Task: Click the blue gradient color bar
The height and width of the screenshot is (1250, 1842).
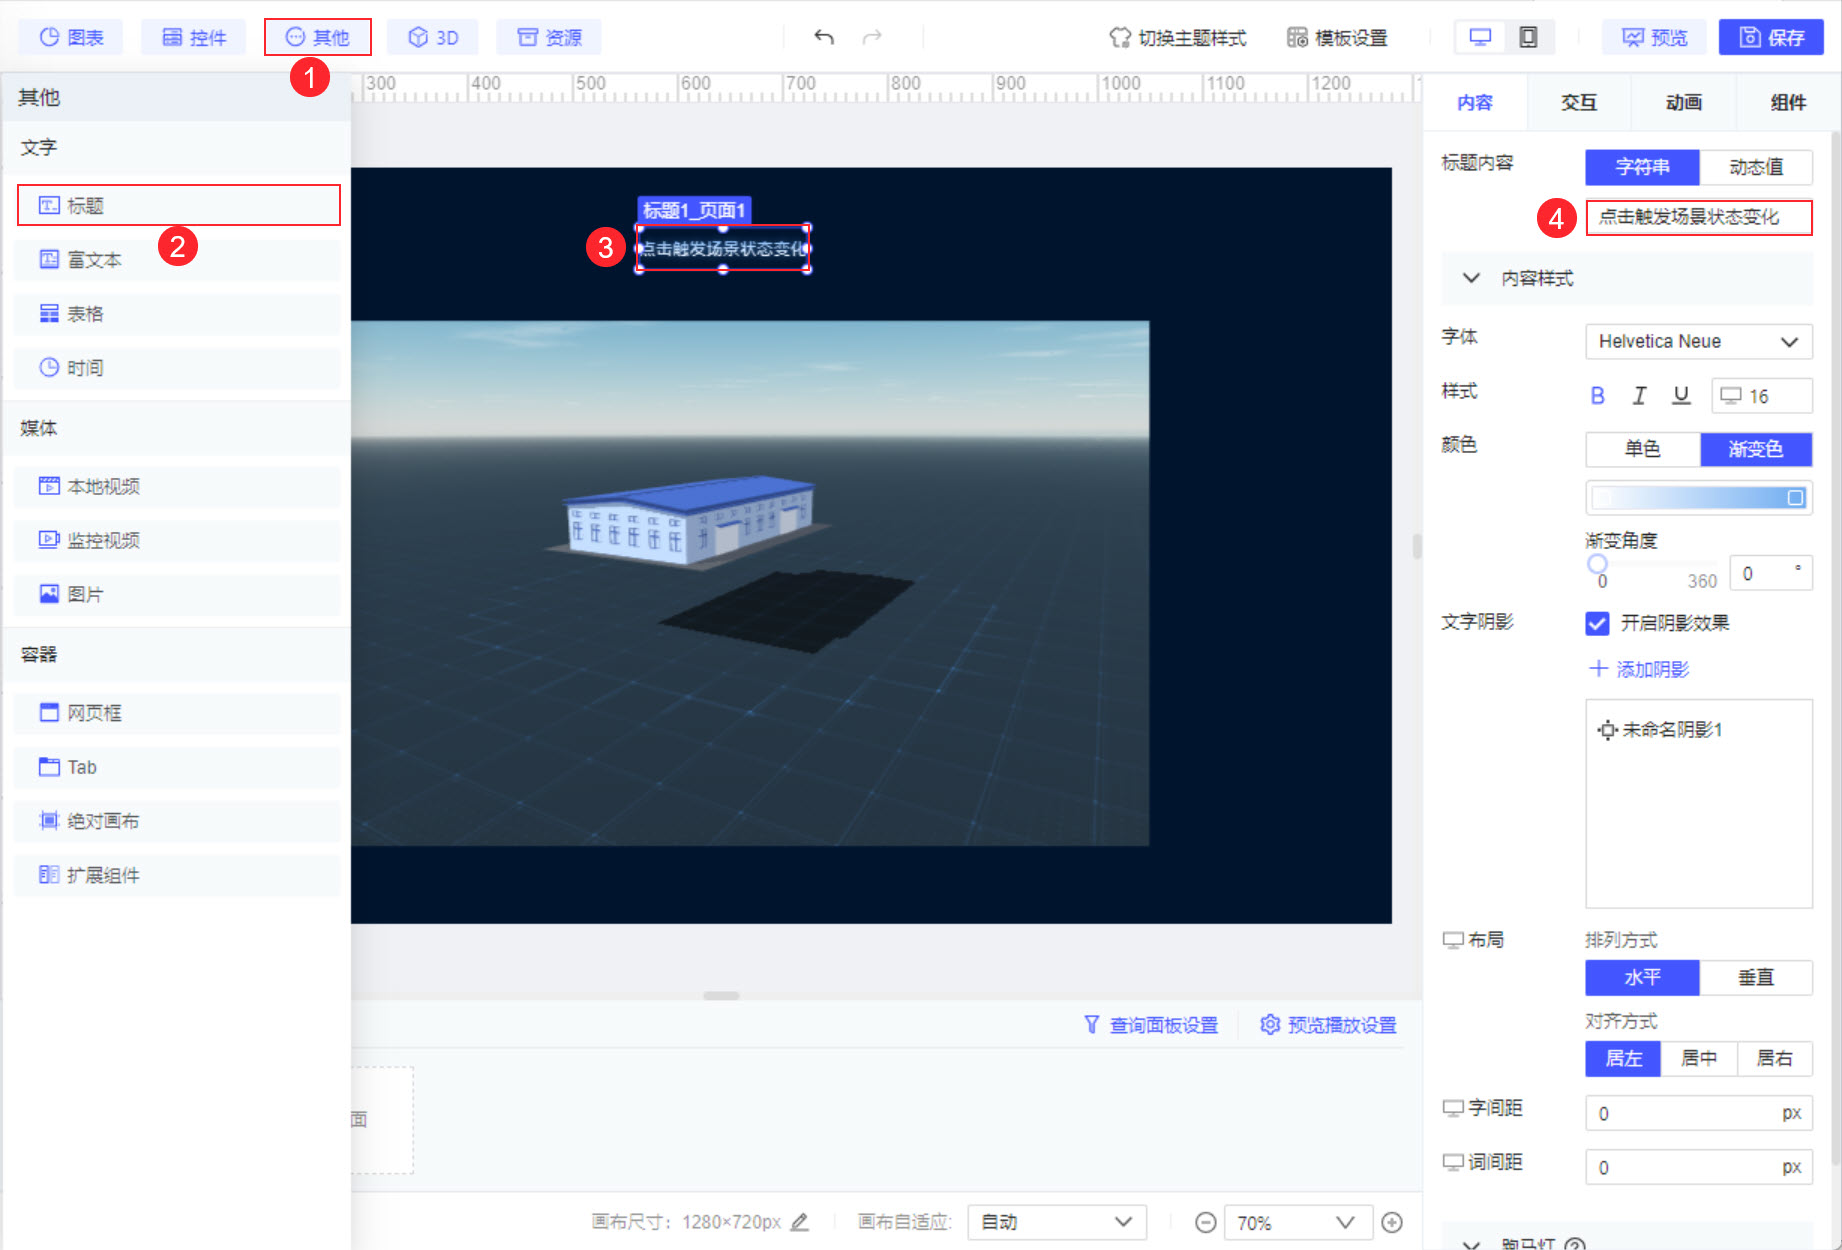Action: (x=1699, y=498)
